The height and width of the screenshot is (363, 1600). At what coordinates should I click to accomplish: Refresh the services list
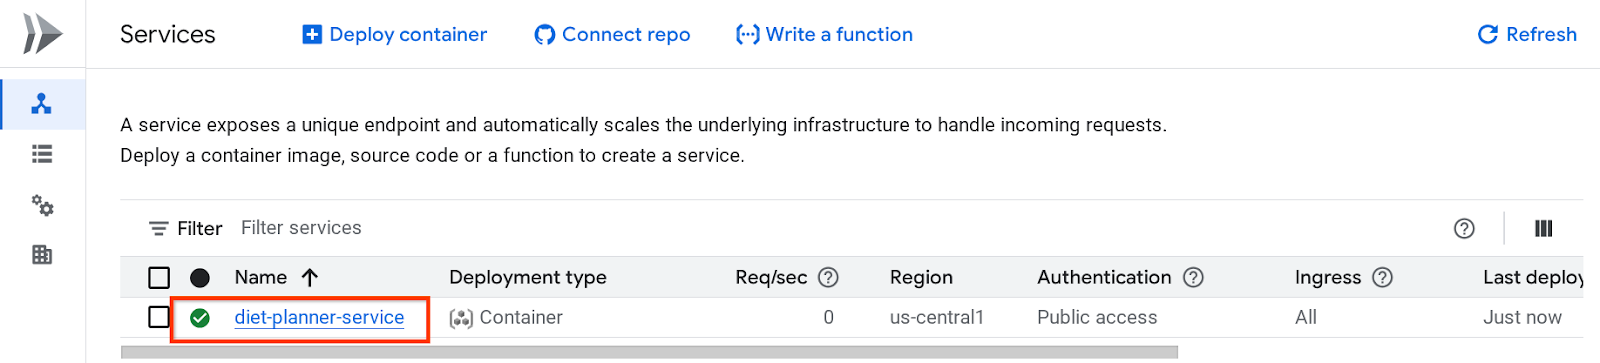1527,34
